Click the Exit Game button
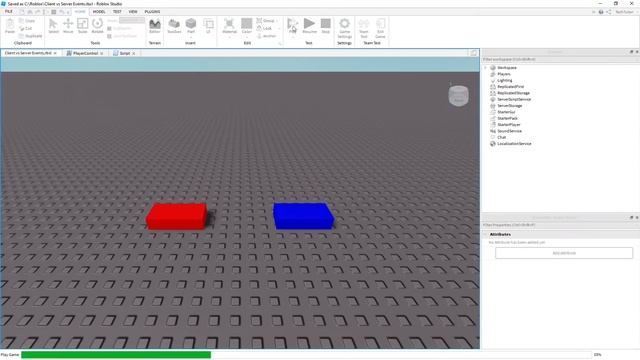This screenshot has width=640, height=360. coord(380,28)
